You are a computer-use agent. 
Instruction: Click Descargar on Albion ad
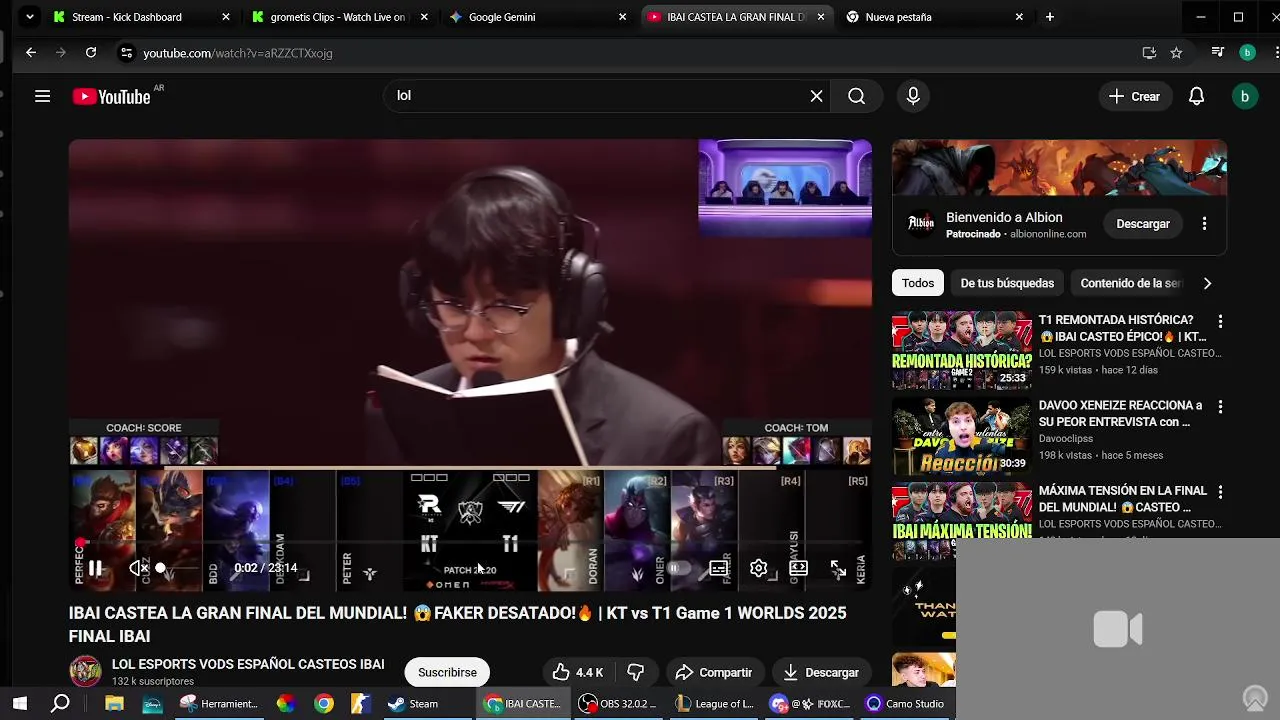1143,223
